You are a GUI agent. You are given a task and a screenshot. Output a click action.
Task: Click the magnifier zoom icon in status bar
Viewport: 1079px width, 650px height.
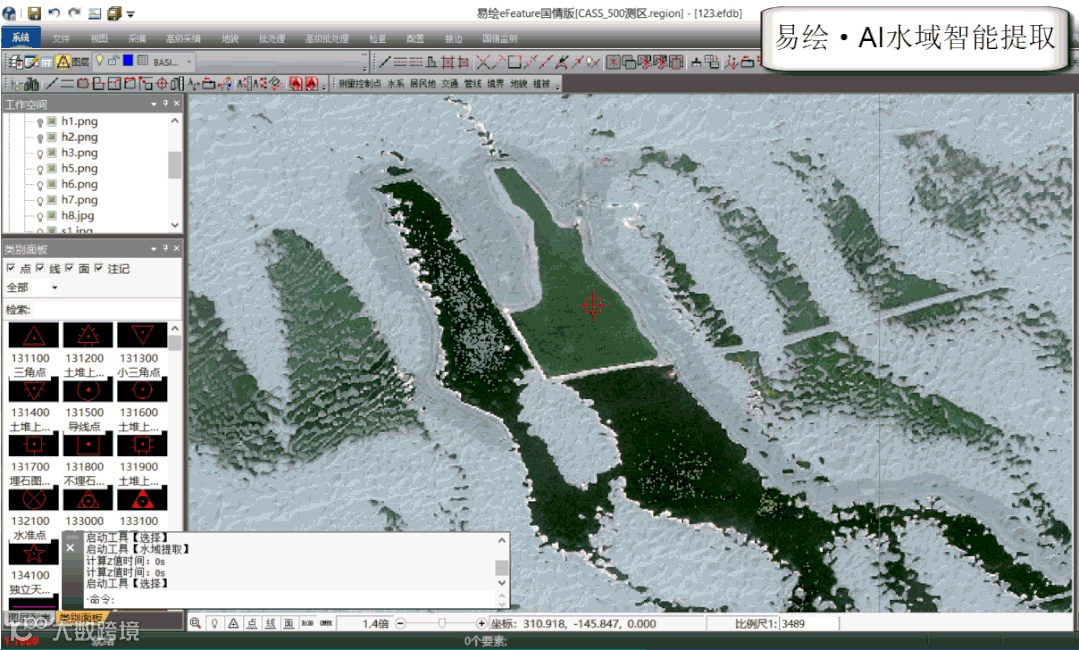coord(195,623)
